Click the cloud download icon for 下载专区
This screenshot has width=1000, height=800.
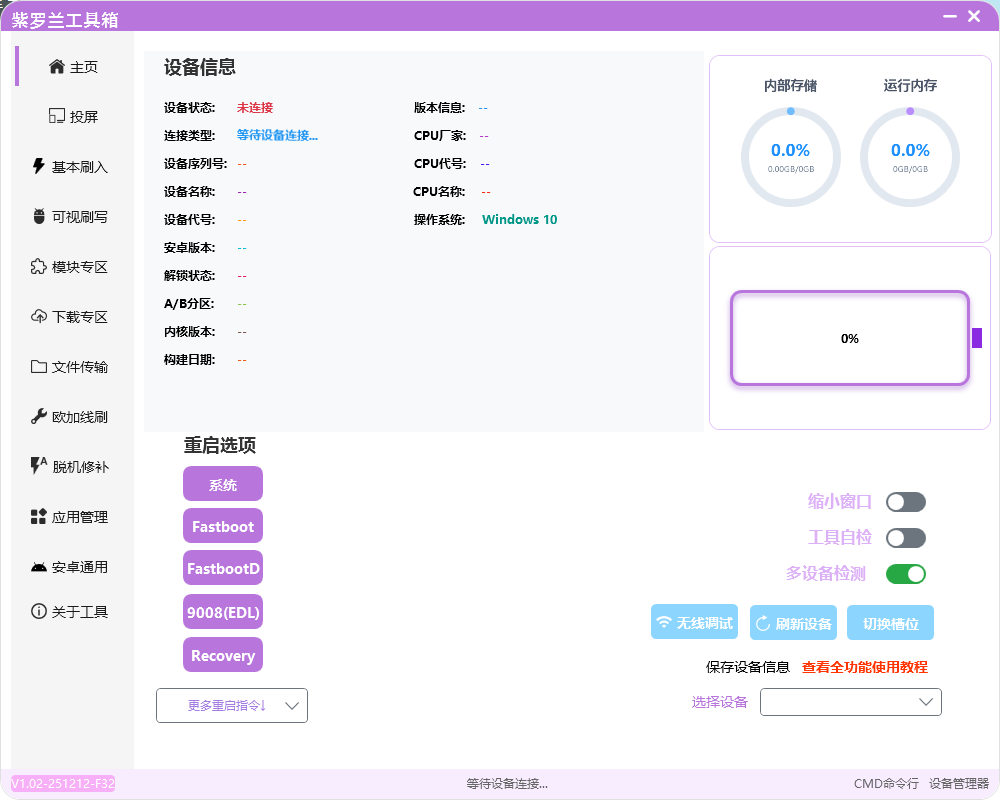39,317
